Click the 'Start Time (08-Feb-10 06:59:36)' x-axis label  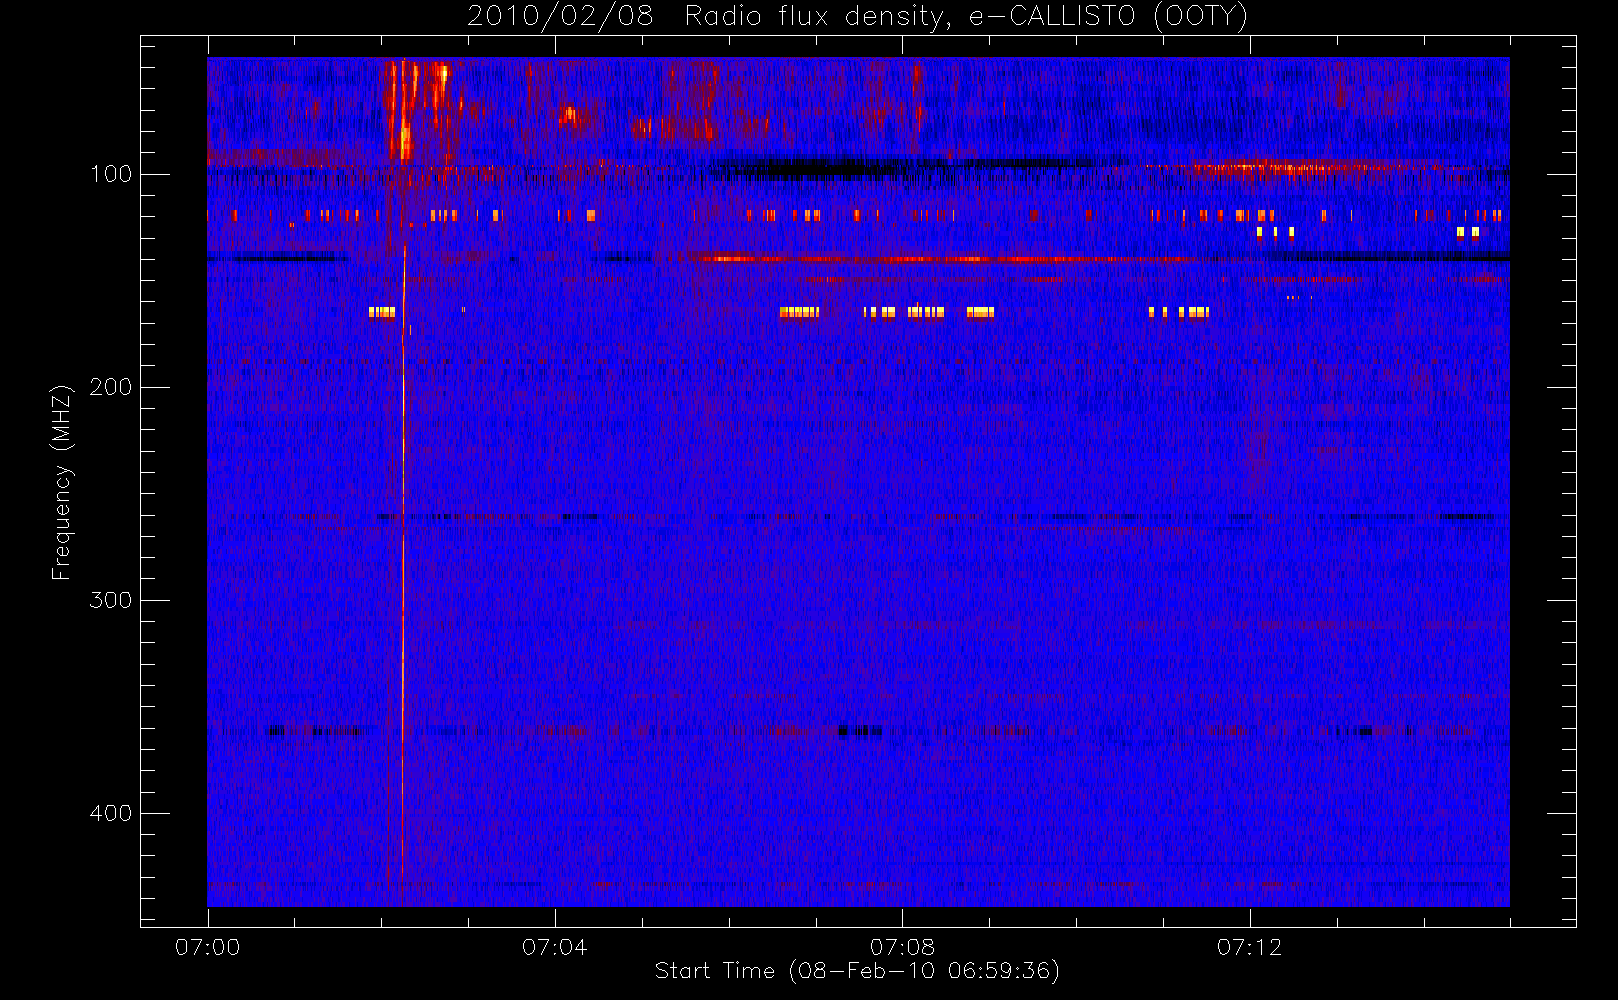[x=857, y=971]
